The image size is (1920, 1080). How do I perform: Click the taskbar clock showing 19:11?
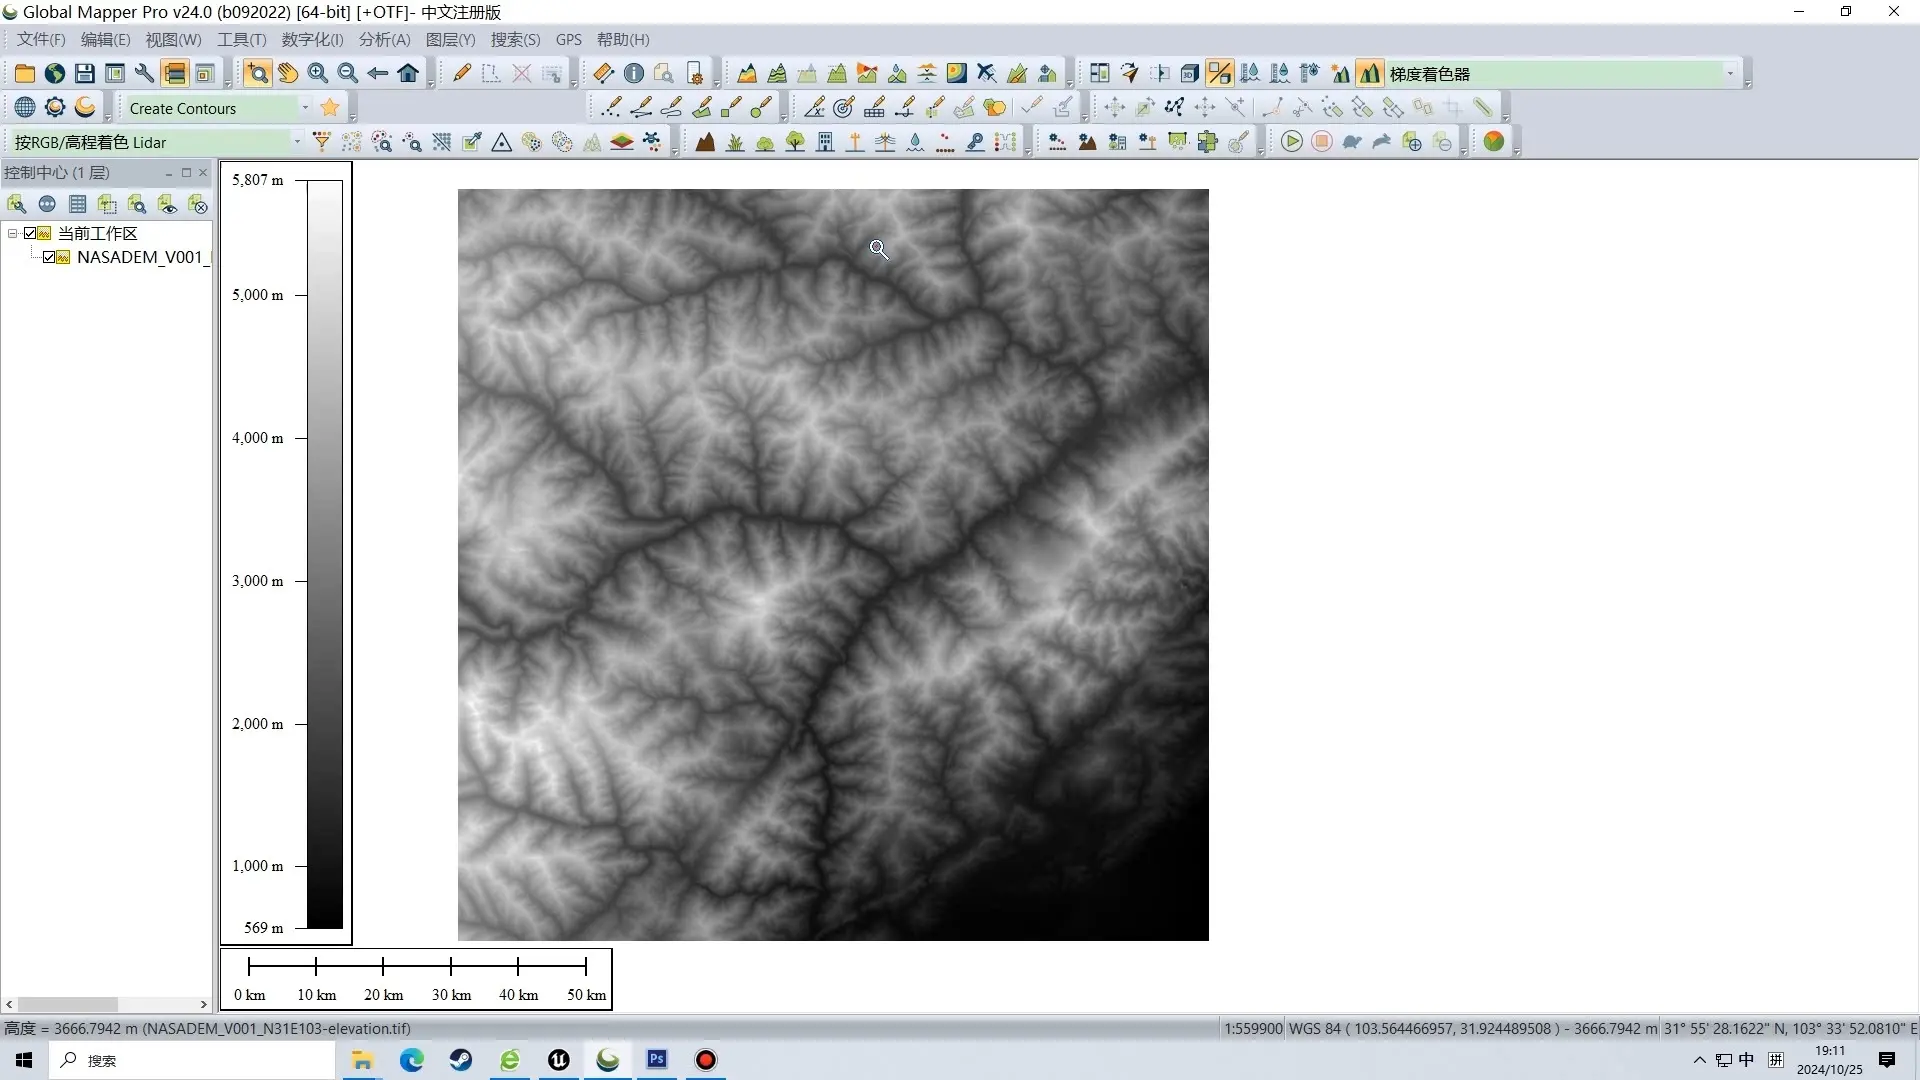(x=1829, y=1060)
